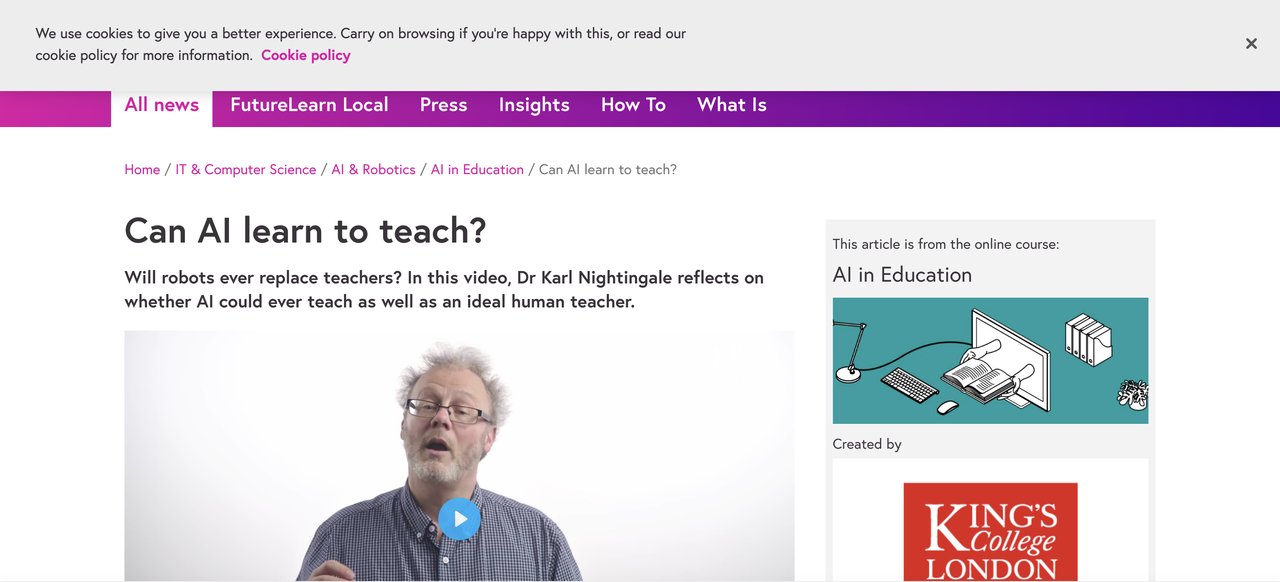Select How To in the navigation bar
The image size is (1280, 582).
pyautogui.click(x=632, y=104)
